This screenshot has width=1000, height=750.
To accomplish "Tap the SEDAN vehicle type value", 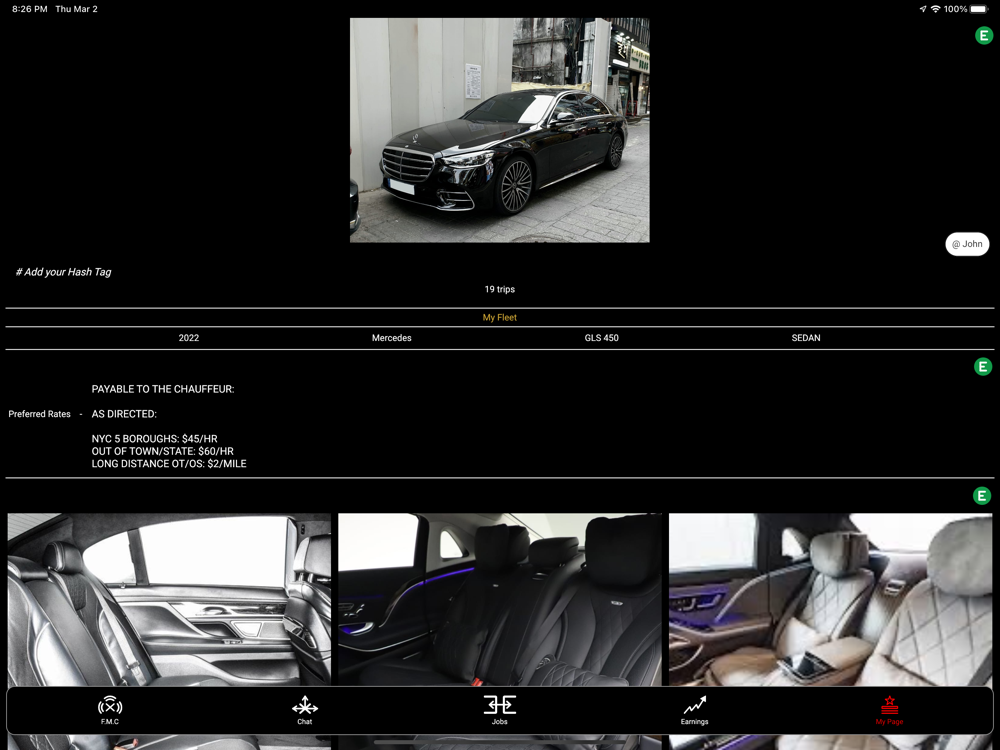I will tap(806, 338).
